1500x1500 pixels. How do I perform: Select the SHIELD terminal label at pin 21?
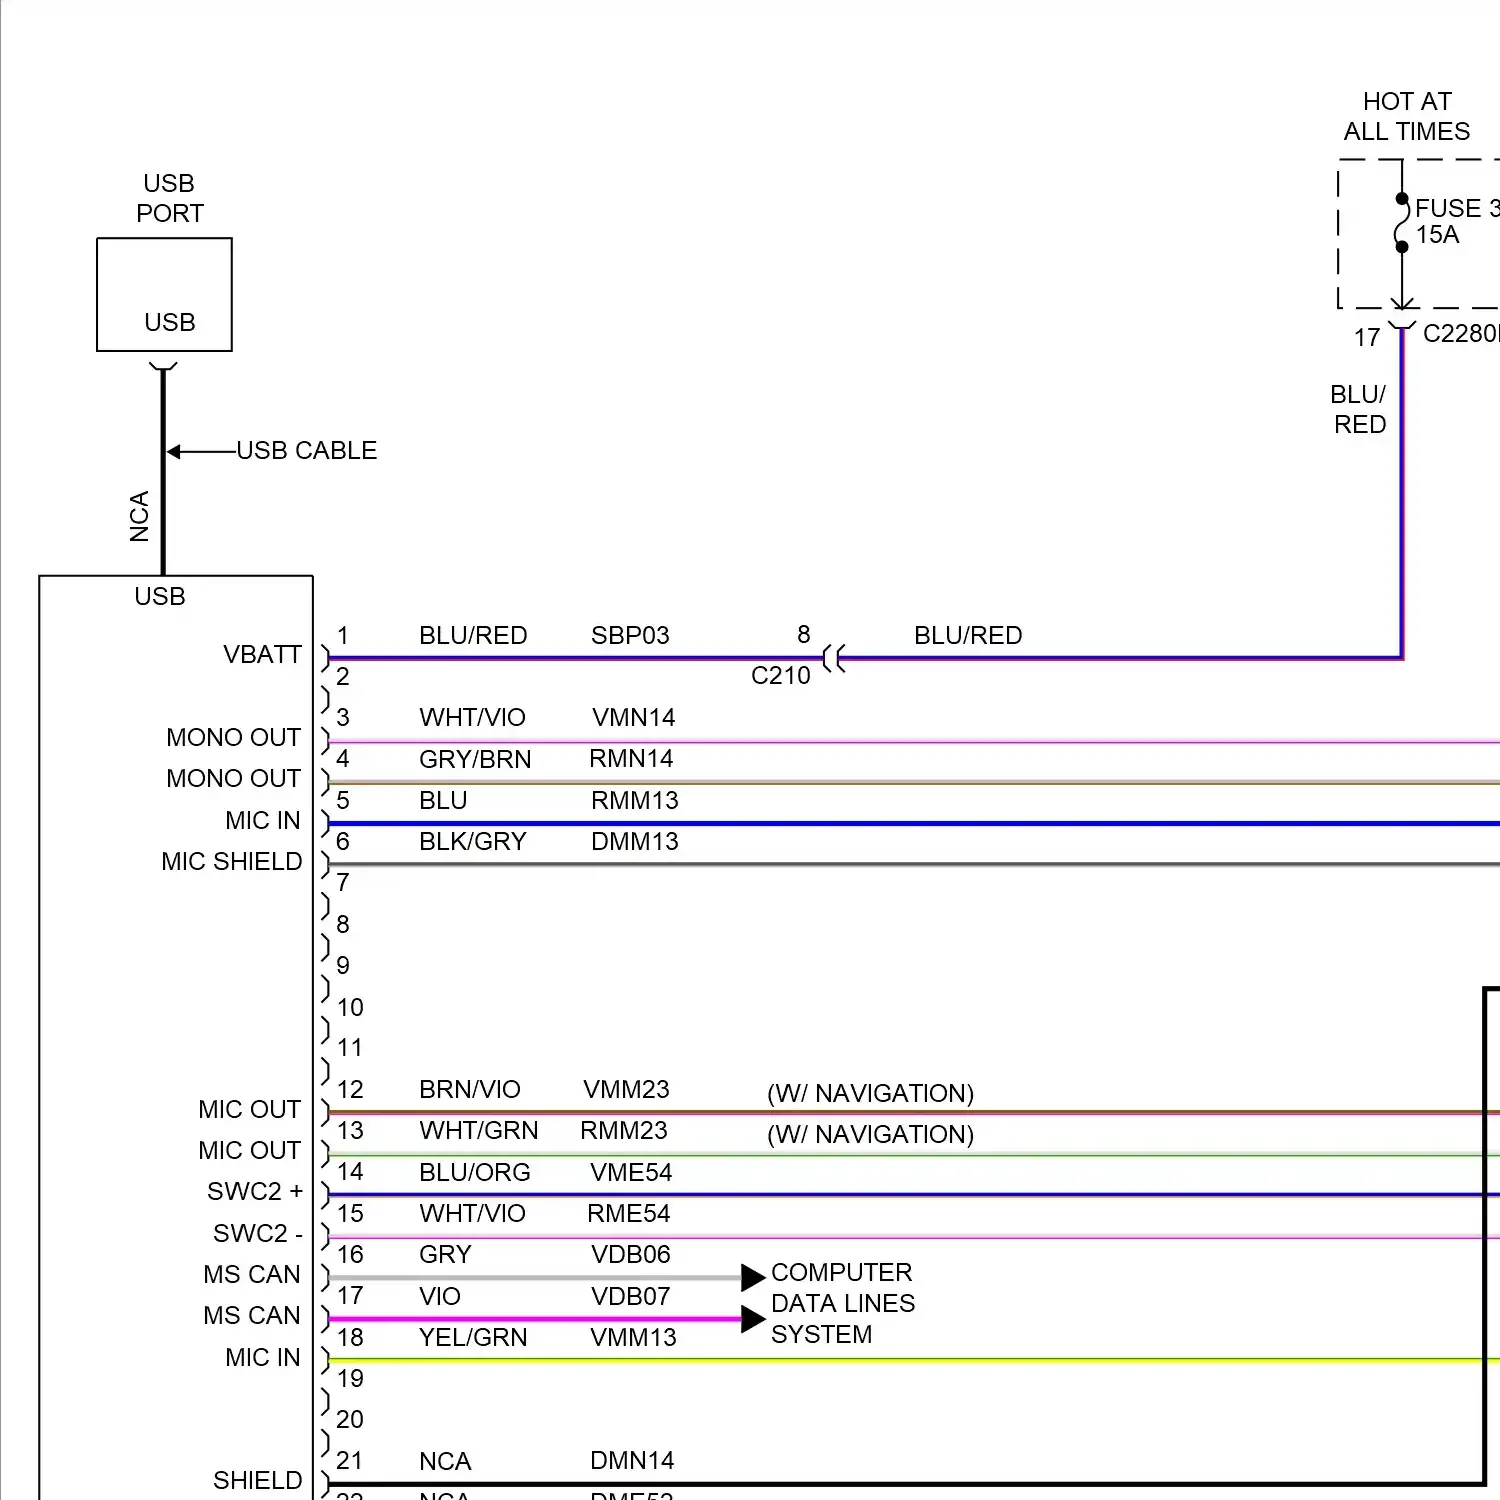click(258, 1480)
